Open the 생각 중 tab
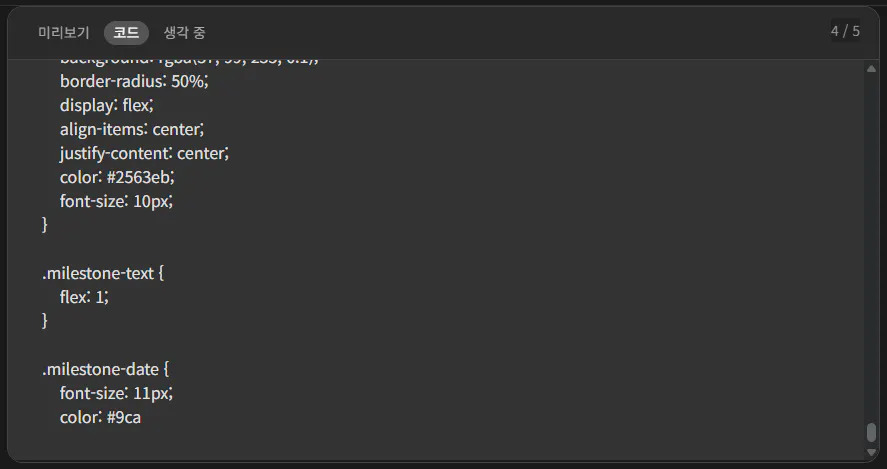The width and height of the screenshot is (887, 469). click(185, 33)
